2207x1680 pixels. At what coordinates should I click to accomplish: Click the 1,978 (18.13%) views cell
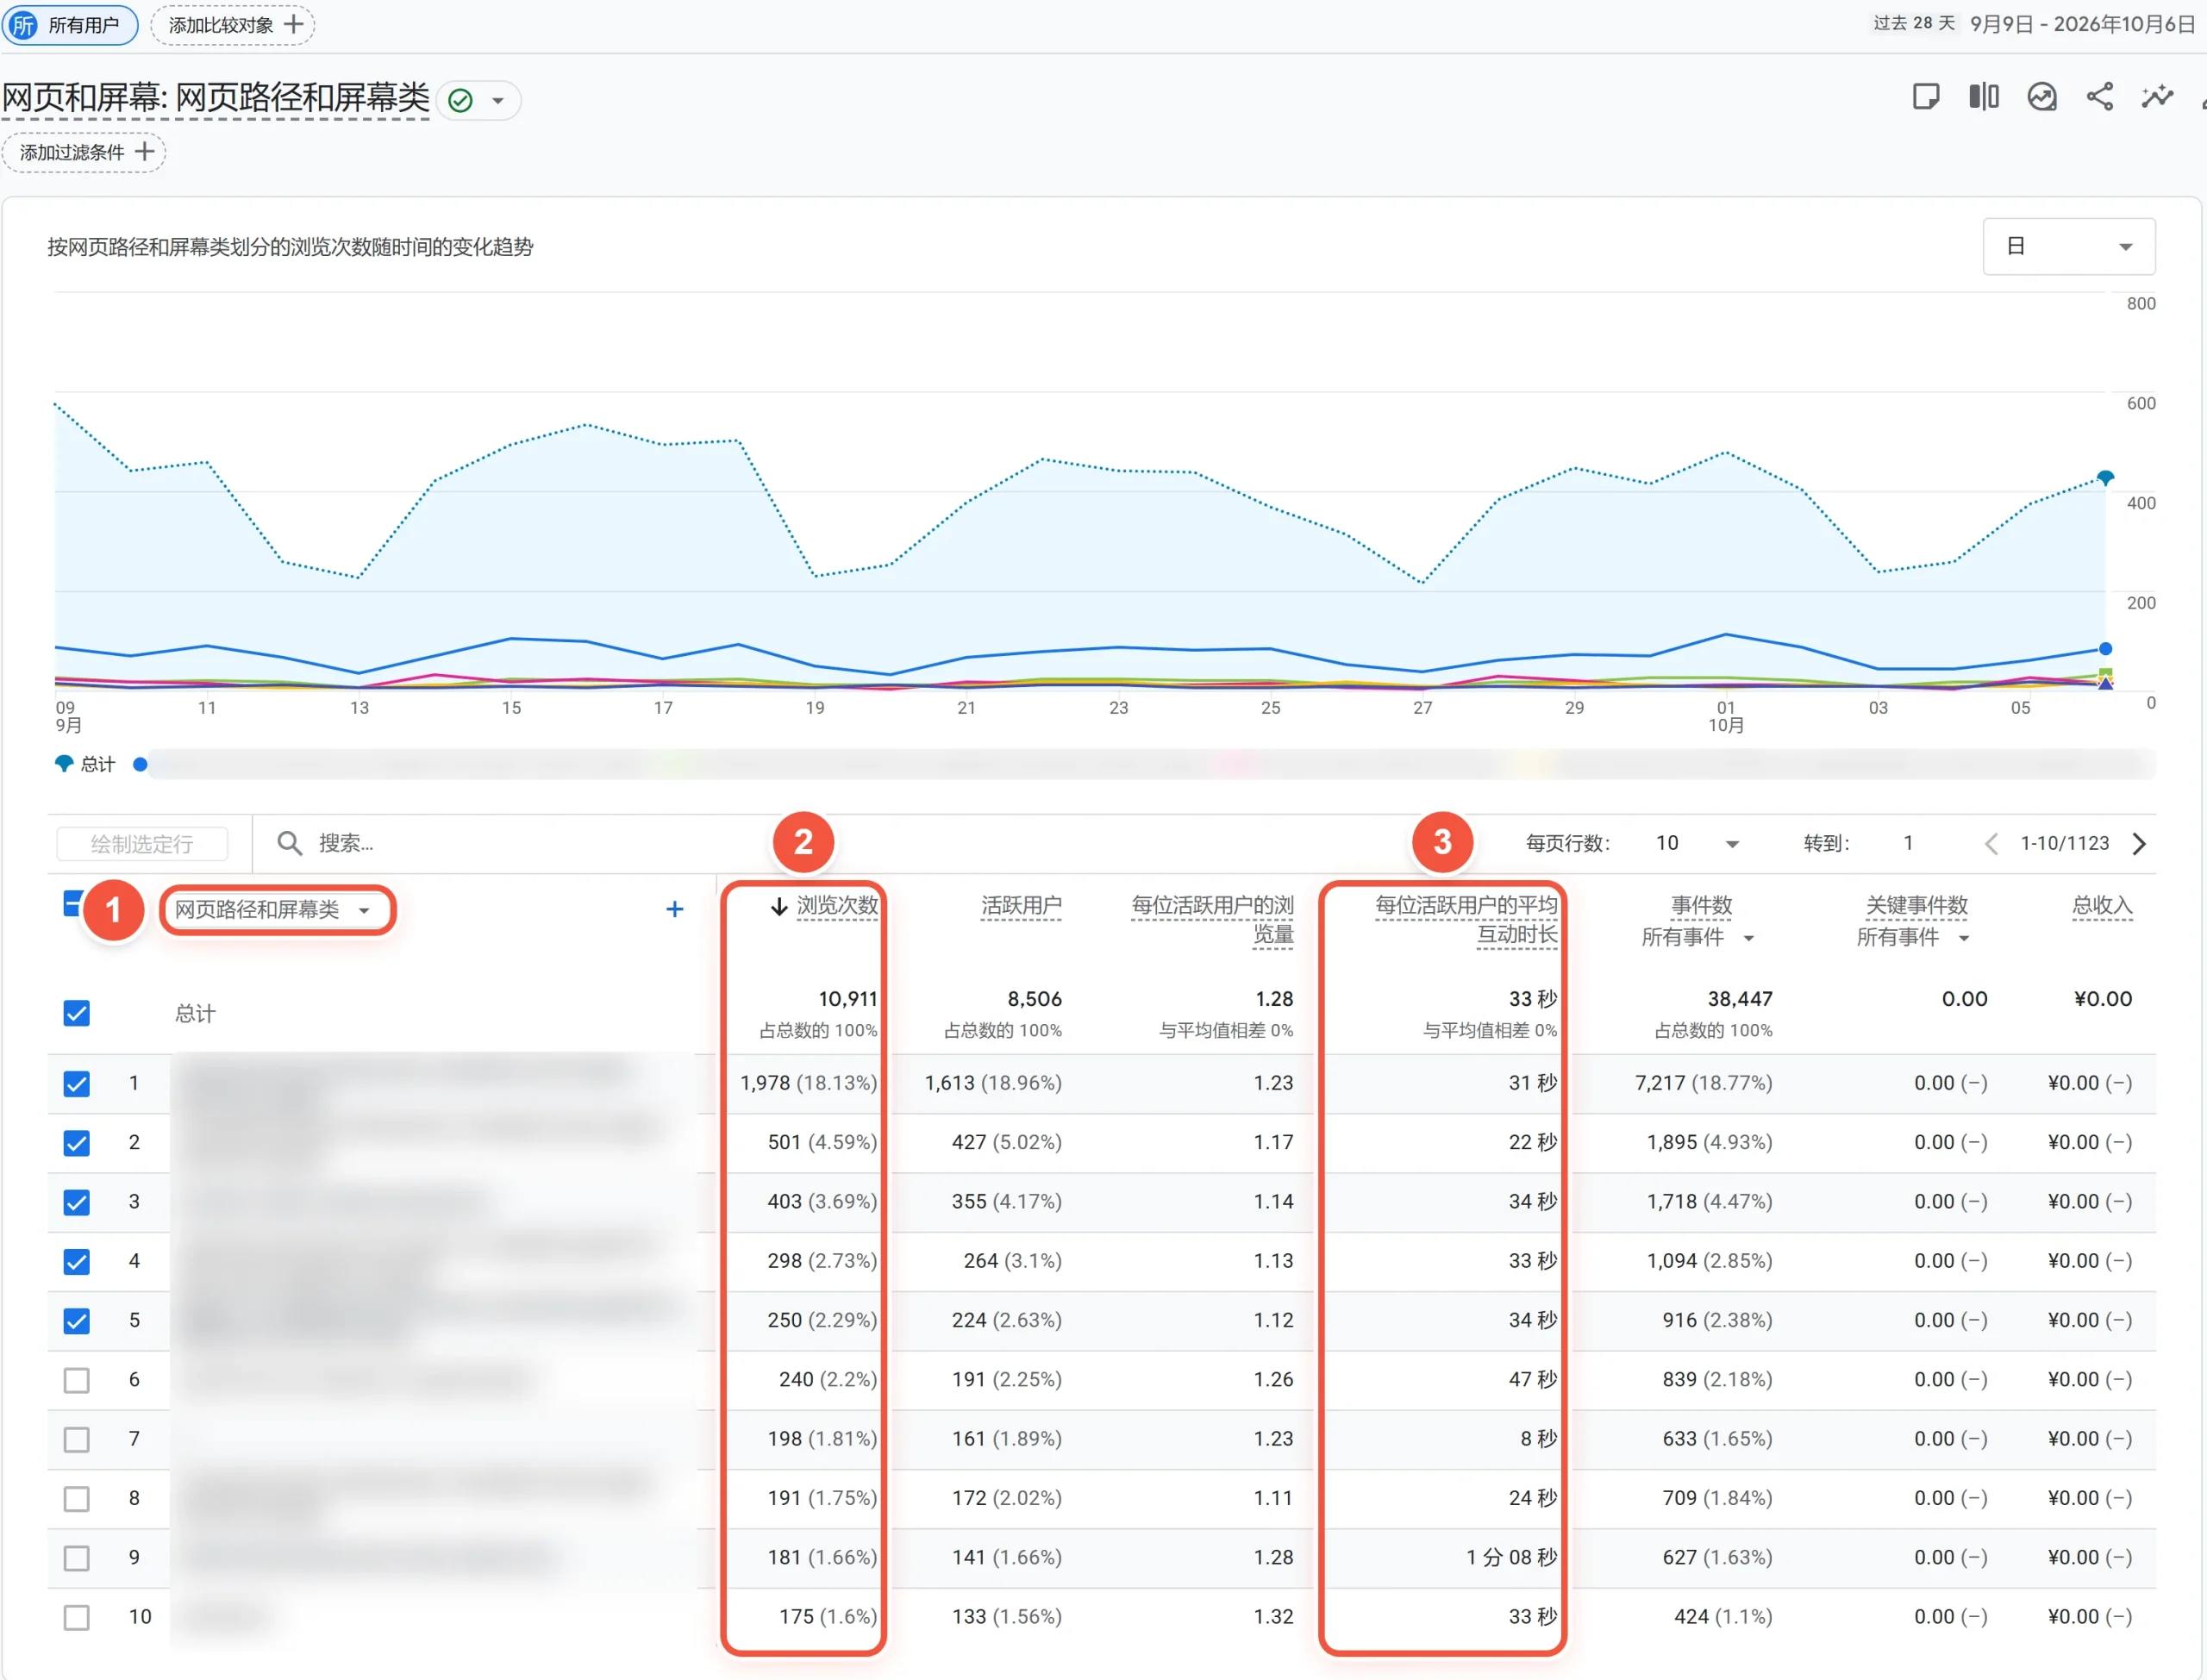tap(808, 1083)
